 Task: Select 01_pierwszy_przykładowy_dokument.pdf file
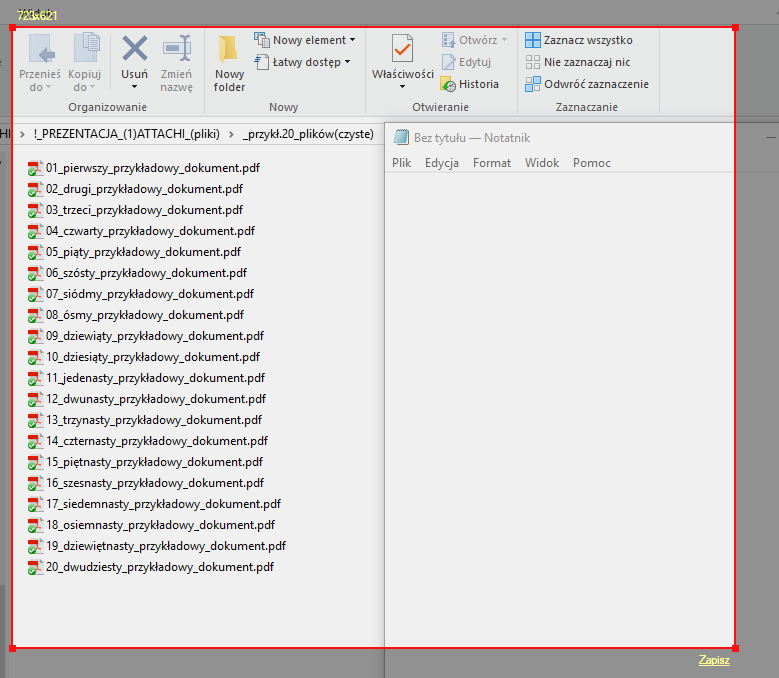[x=144, y=168]
